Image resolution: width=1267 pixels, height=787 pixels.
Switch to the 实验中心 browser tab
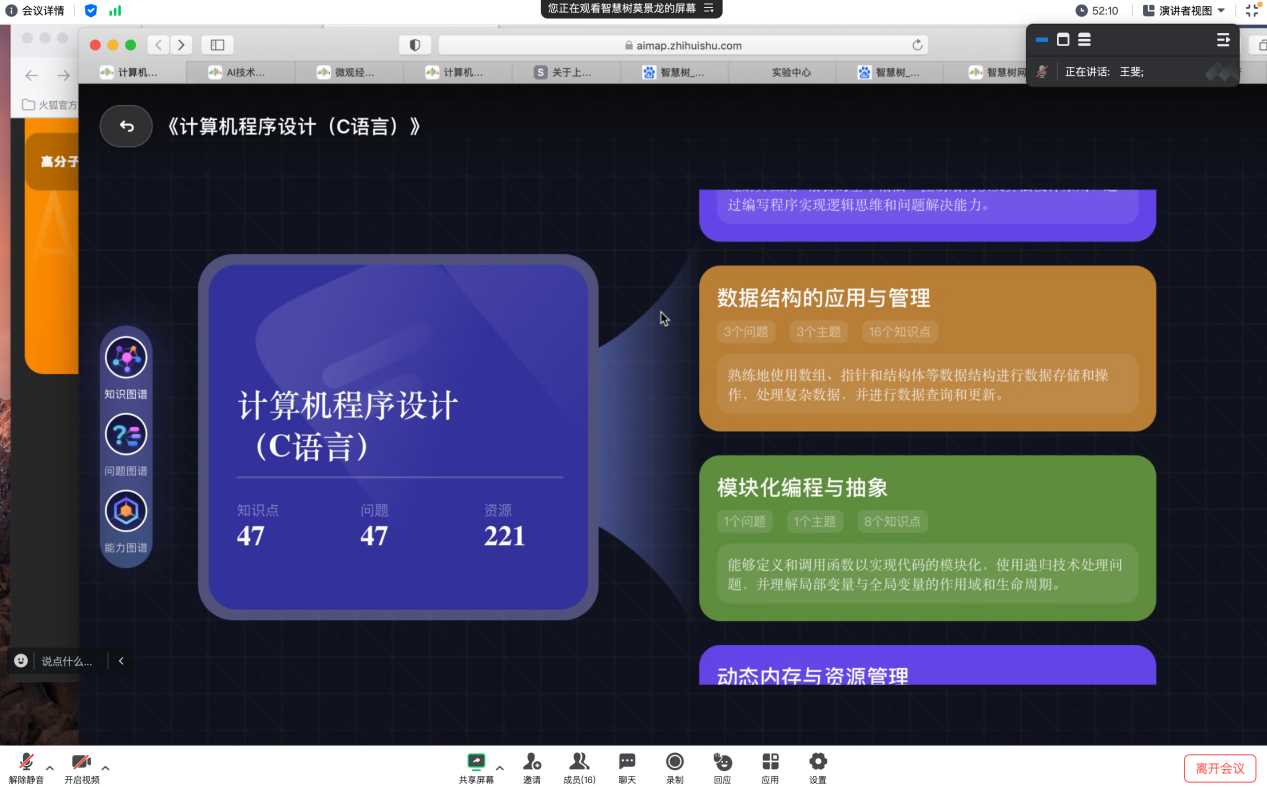coord(791,72)
